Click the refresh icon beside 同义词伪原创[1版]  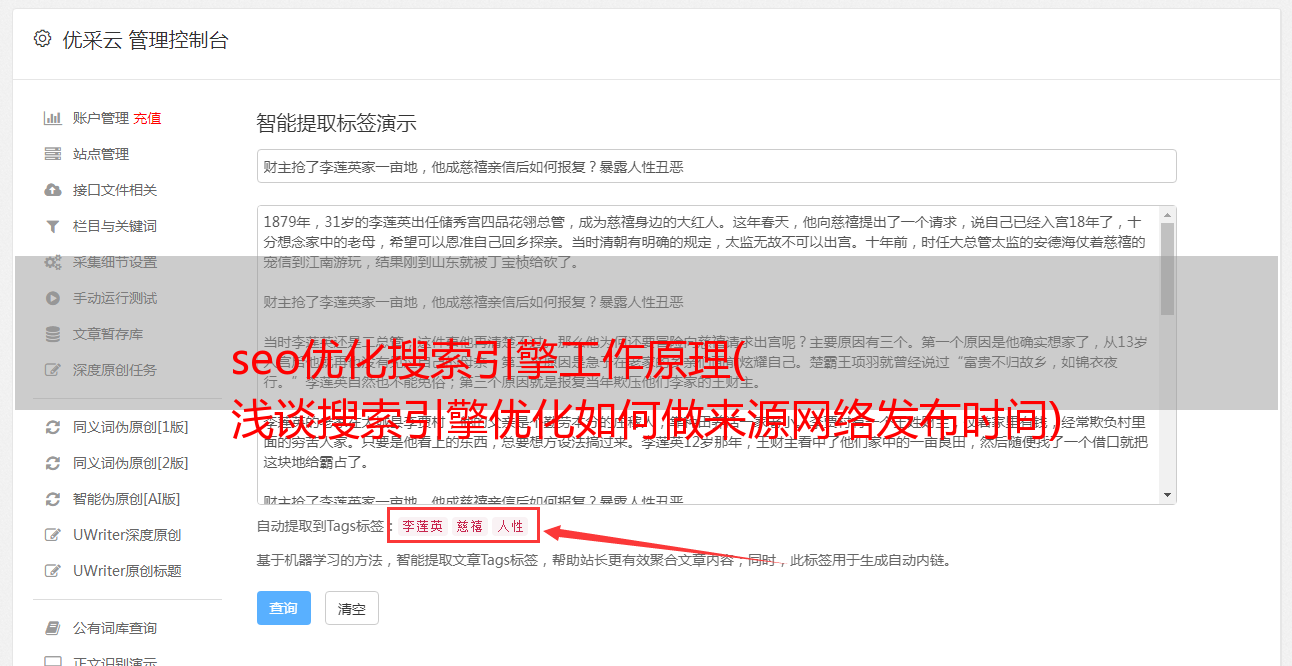[x=53, y=427]
